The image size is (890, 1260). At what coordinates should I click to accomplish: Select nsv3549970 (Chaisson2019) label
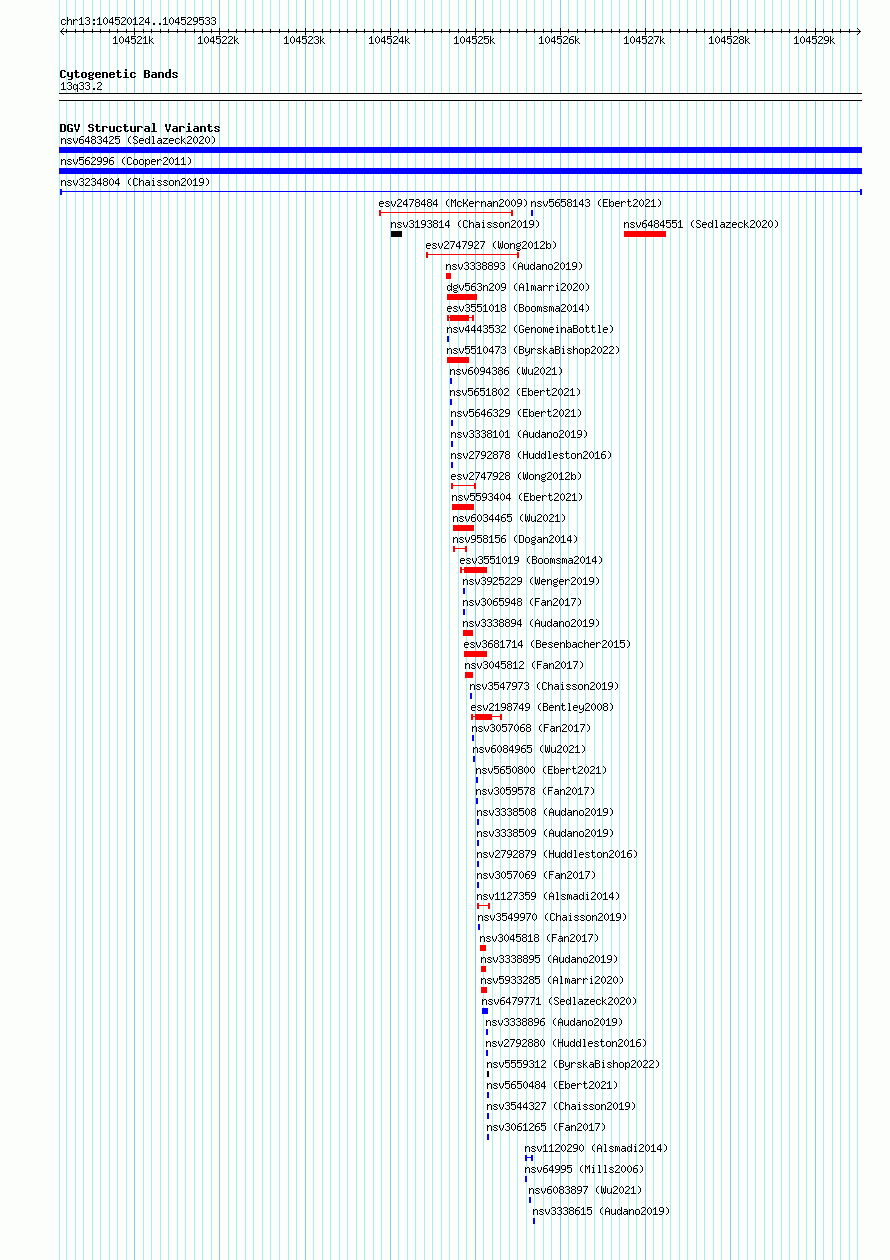[x=552, y=917]
